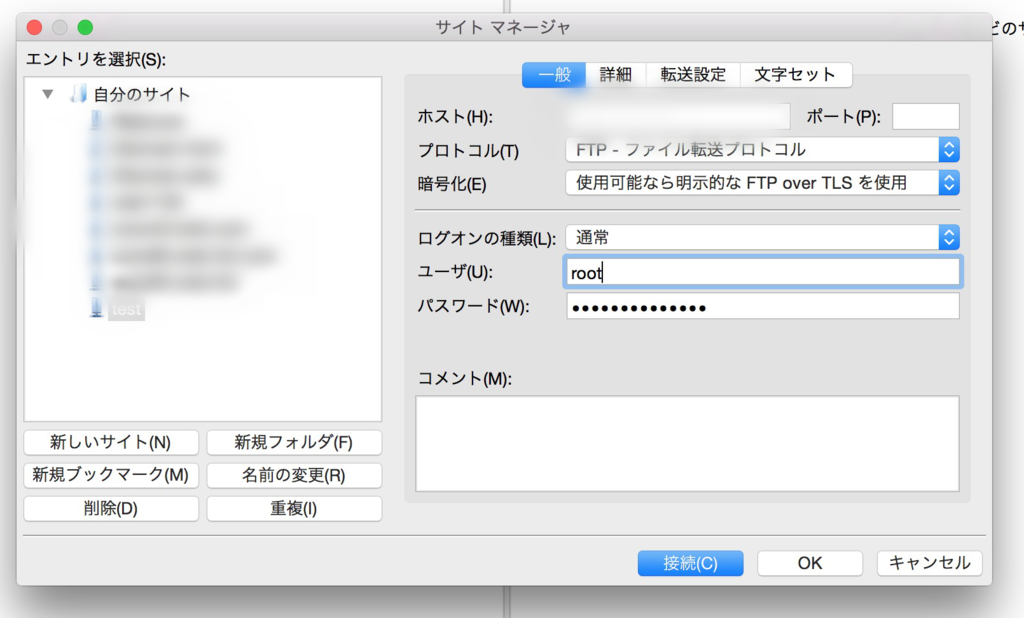Click the コメント text area
The image size is (1024, 618).
click(687, 444)
